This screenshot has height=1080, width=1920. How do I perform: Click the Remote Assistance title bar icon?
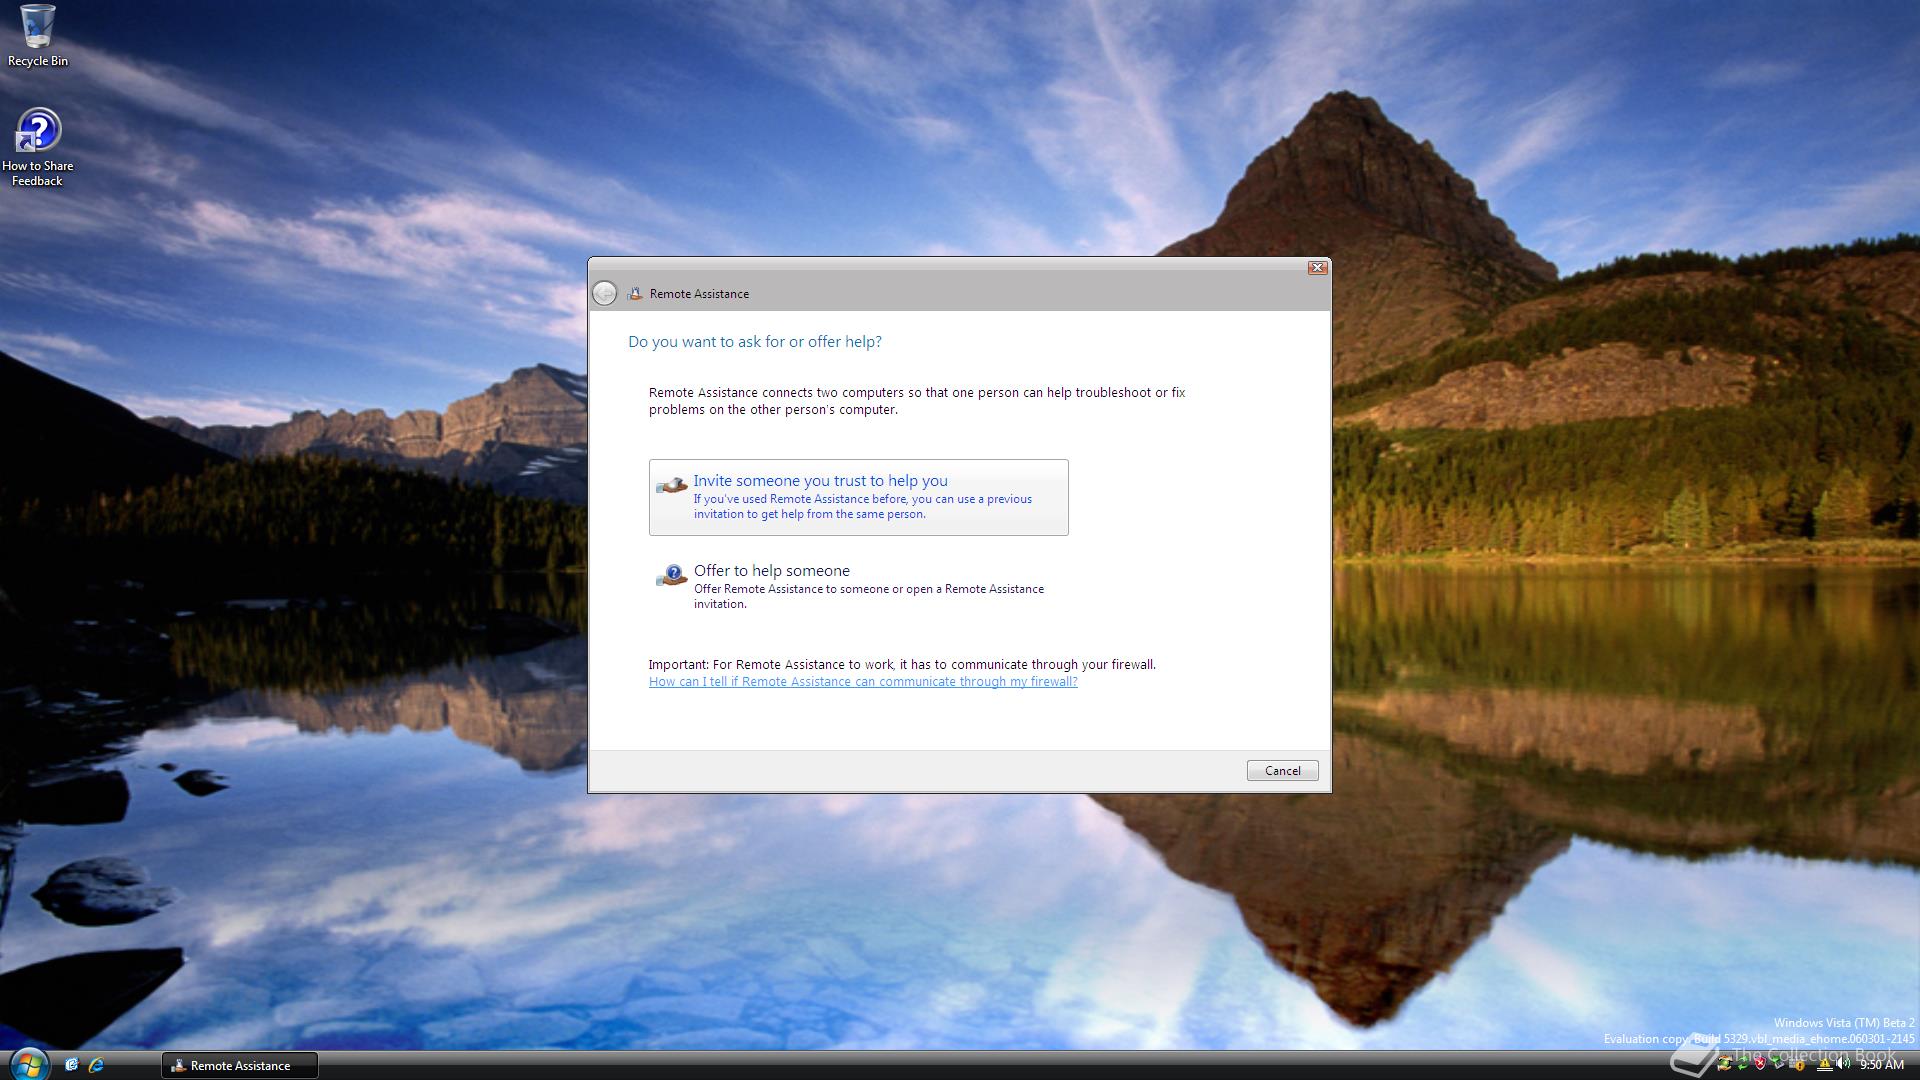[x=635, y=294]
